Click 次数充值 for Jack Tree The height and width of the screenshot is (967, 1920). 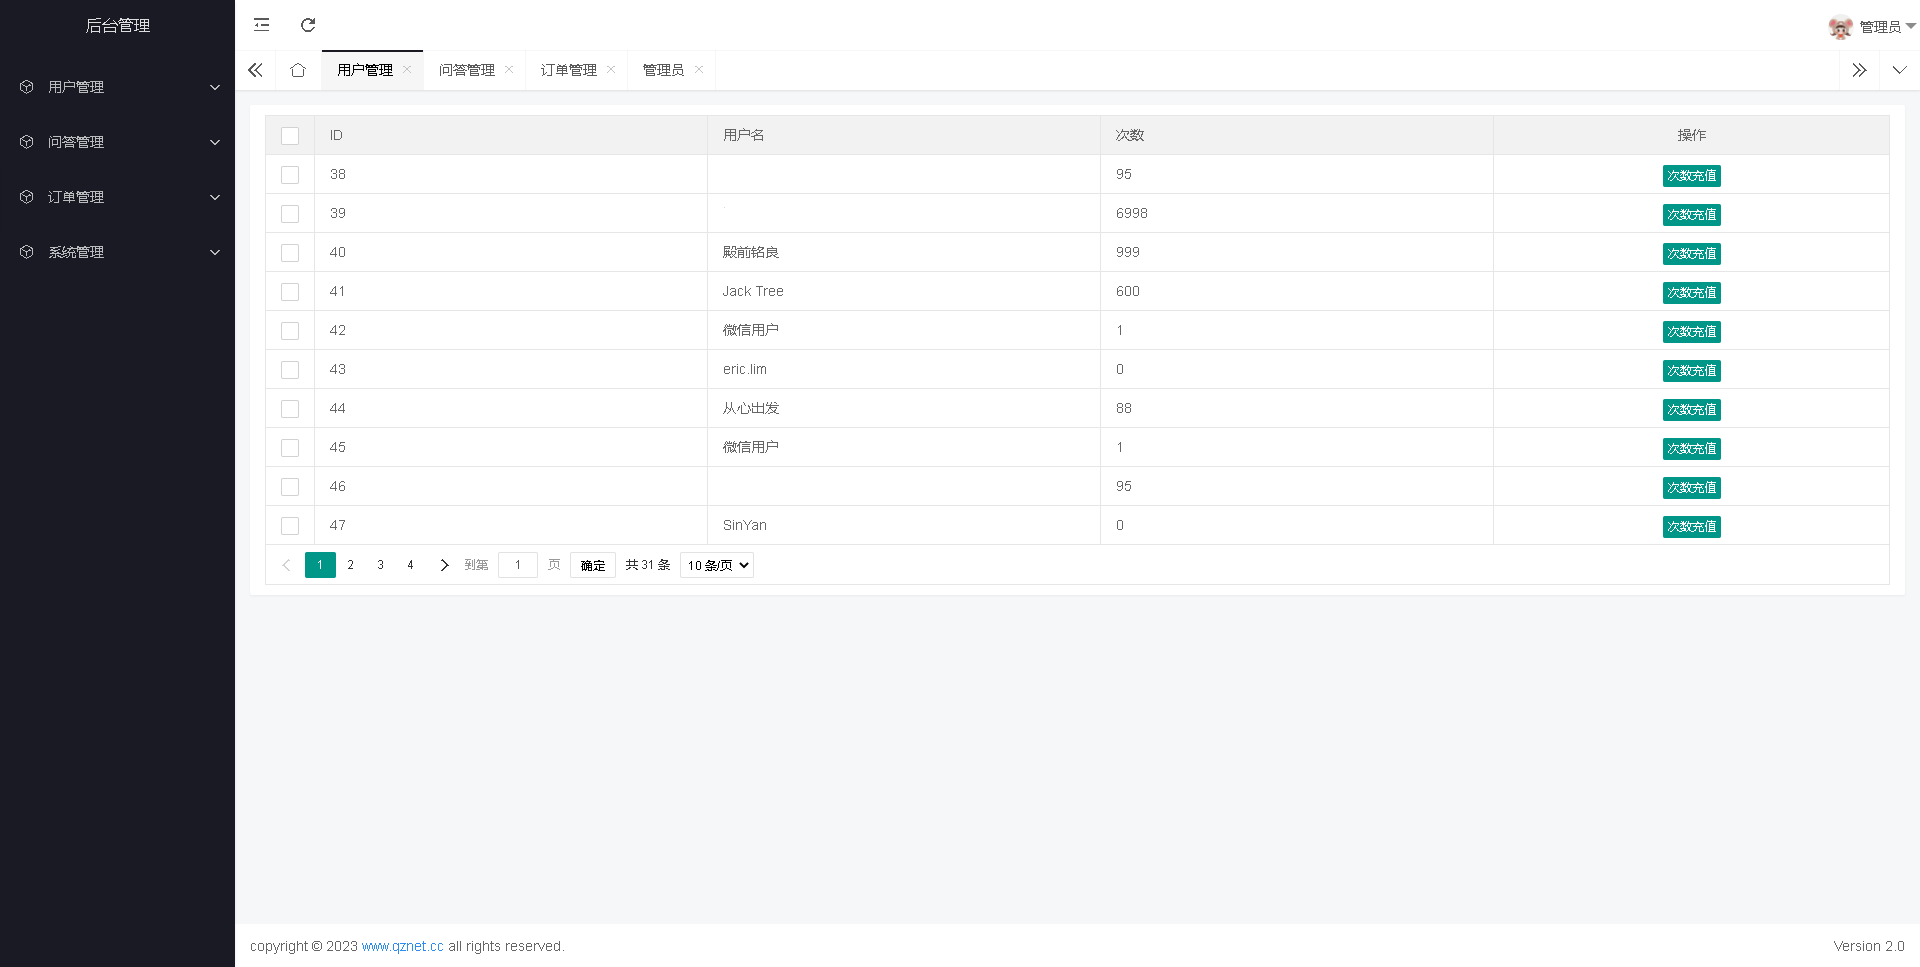point(1692,293)
